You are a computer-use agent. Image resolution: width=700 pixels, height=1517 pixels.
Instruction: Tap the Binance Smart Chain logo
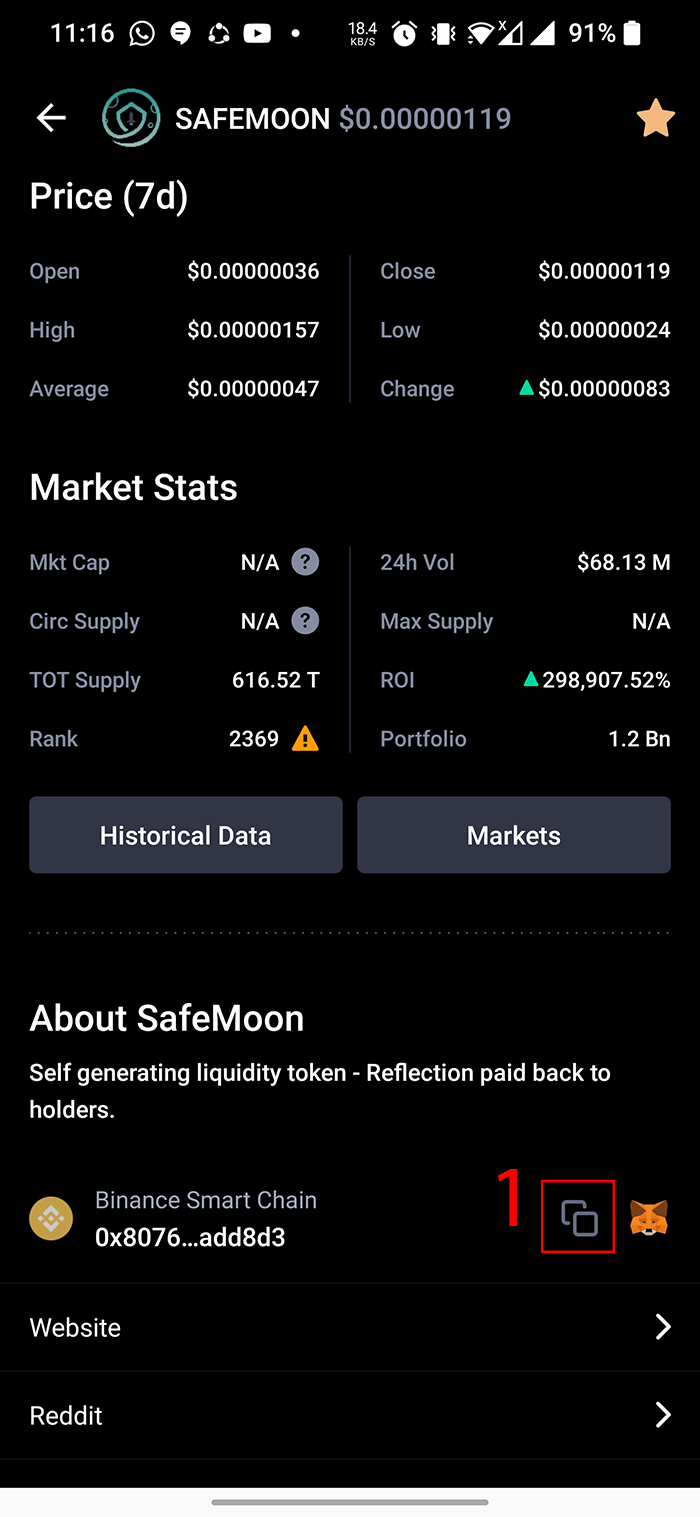[x=51, y=1218]
